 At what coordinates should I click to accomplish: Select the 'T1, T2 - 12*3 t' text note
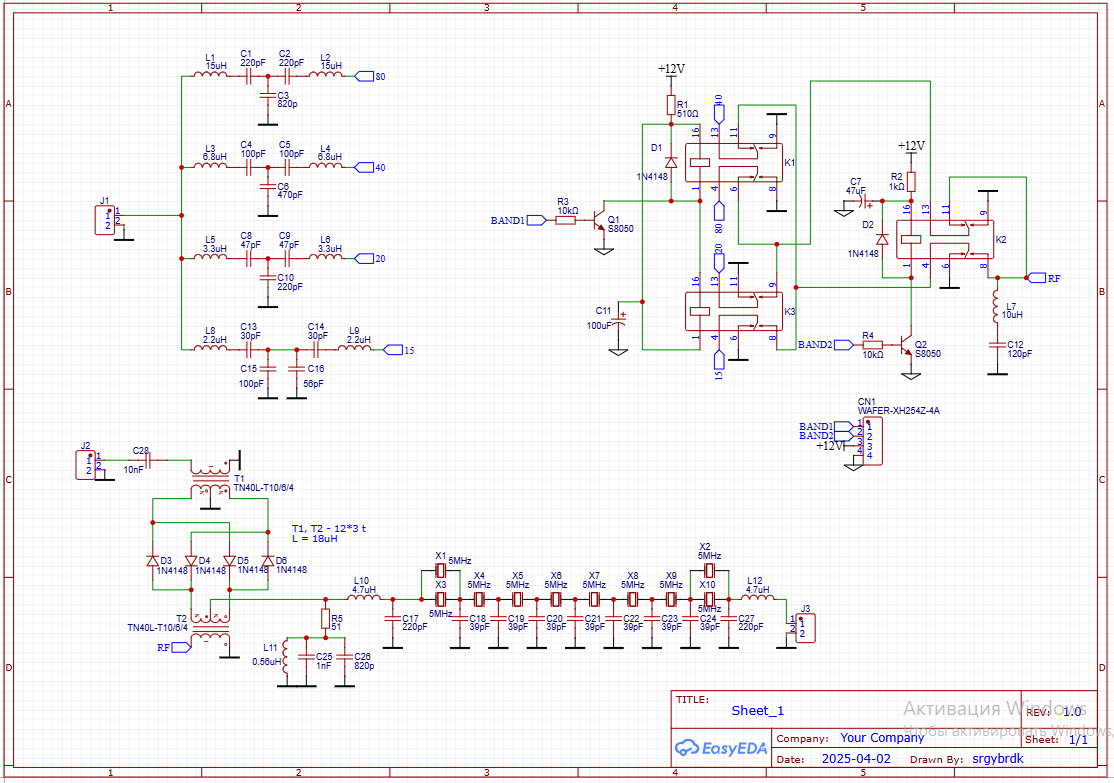tap(329, 528)
